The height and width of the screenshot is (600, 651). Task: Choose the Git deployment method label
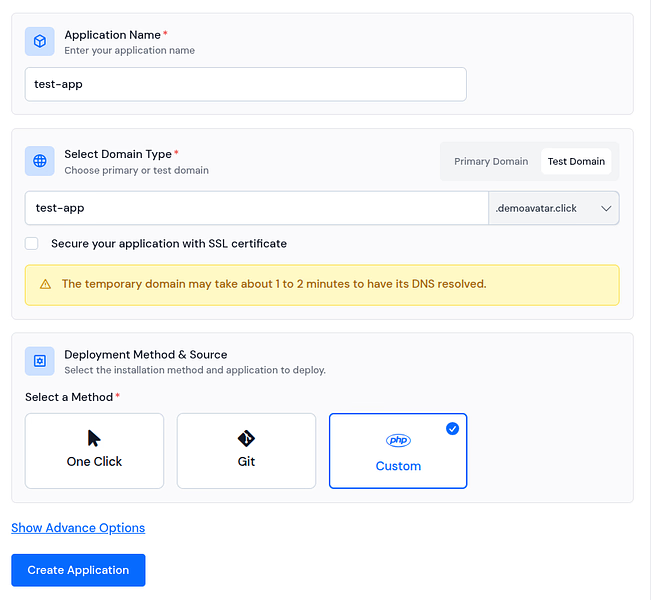pos(246,462)
